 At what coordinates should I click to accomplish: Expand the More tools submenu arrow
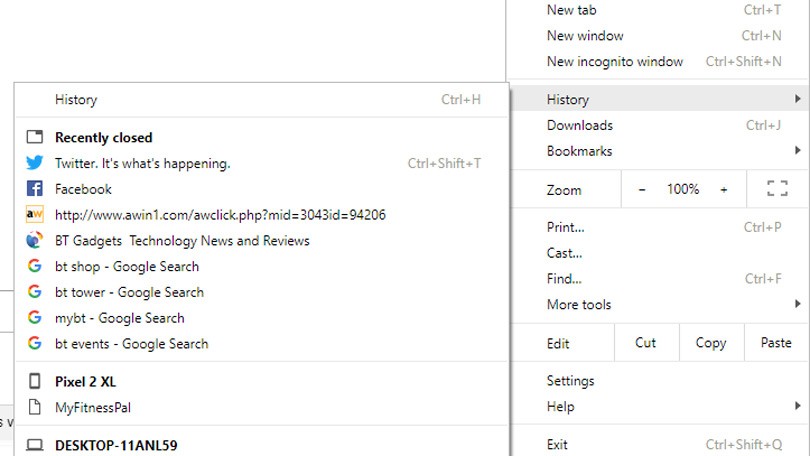pos(797,304)
